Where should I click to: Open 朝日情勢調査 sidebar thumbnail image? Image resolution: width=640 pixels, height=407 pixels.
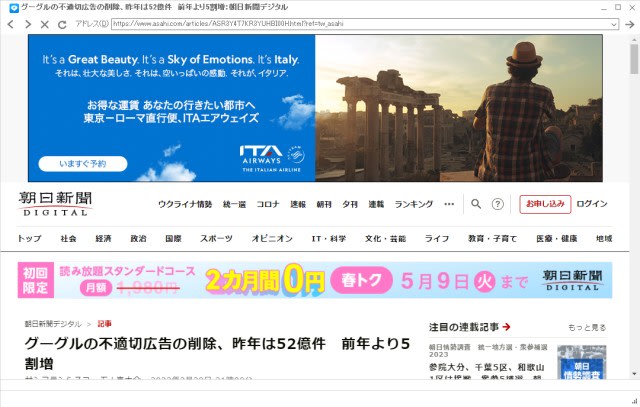582,362
